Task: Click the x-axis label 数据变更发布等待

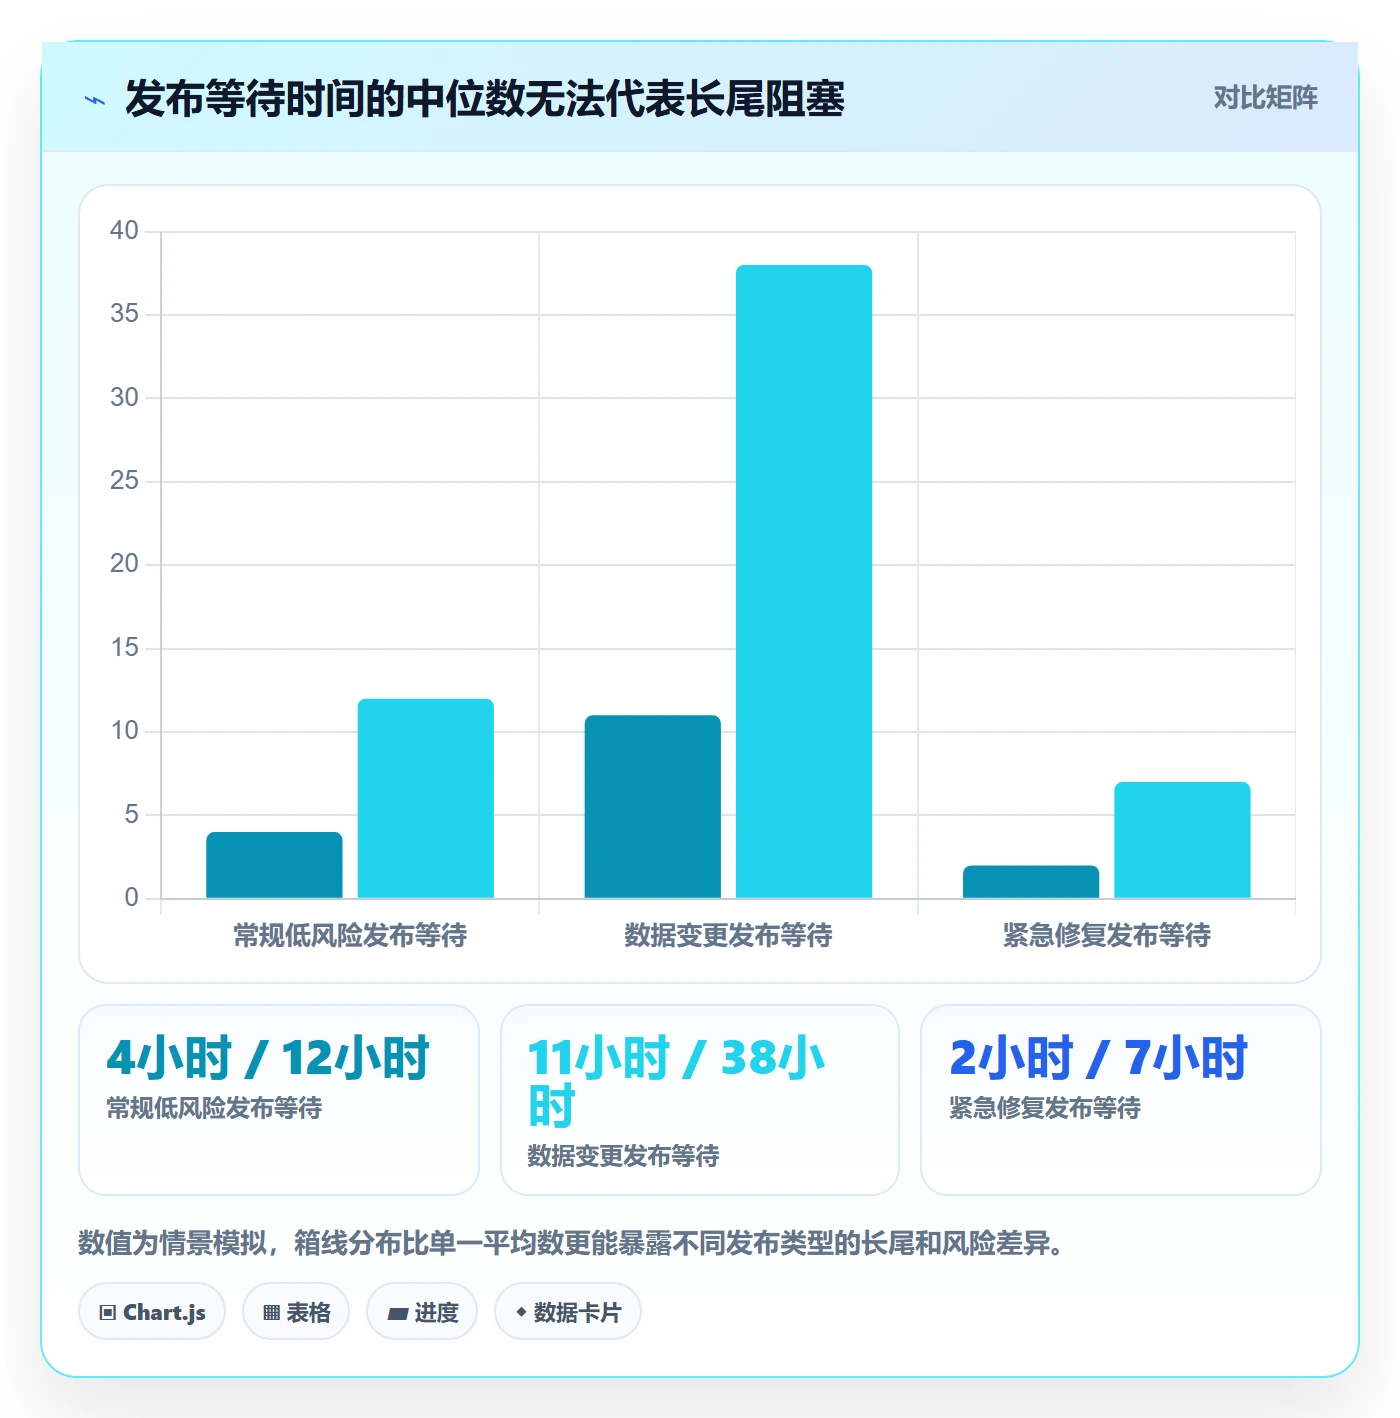Action: point(728,936)
